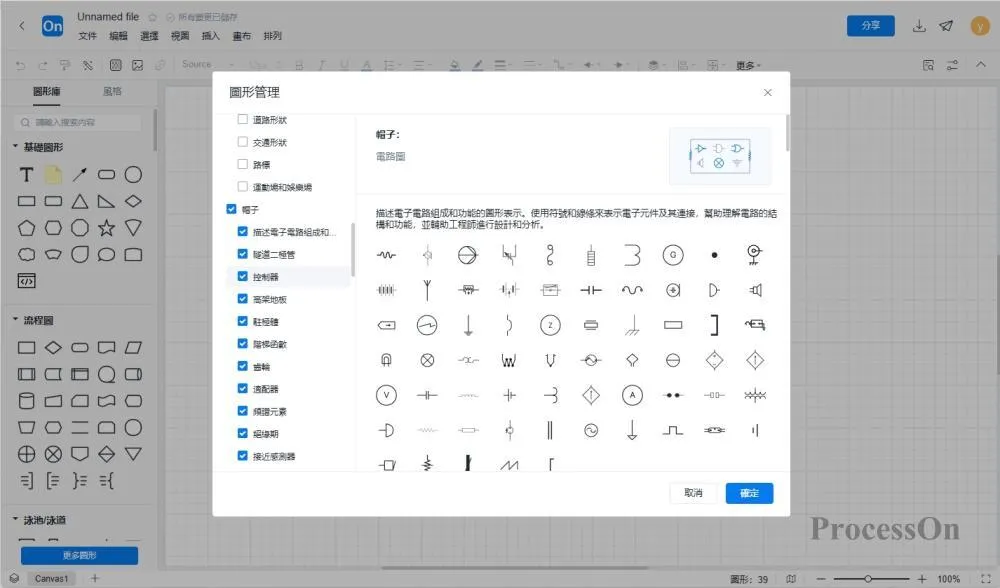1000x588 pixels.
Task: Check the 路標 checkbox
Action: pos(242,164)
